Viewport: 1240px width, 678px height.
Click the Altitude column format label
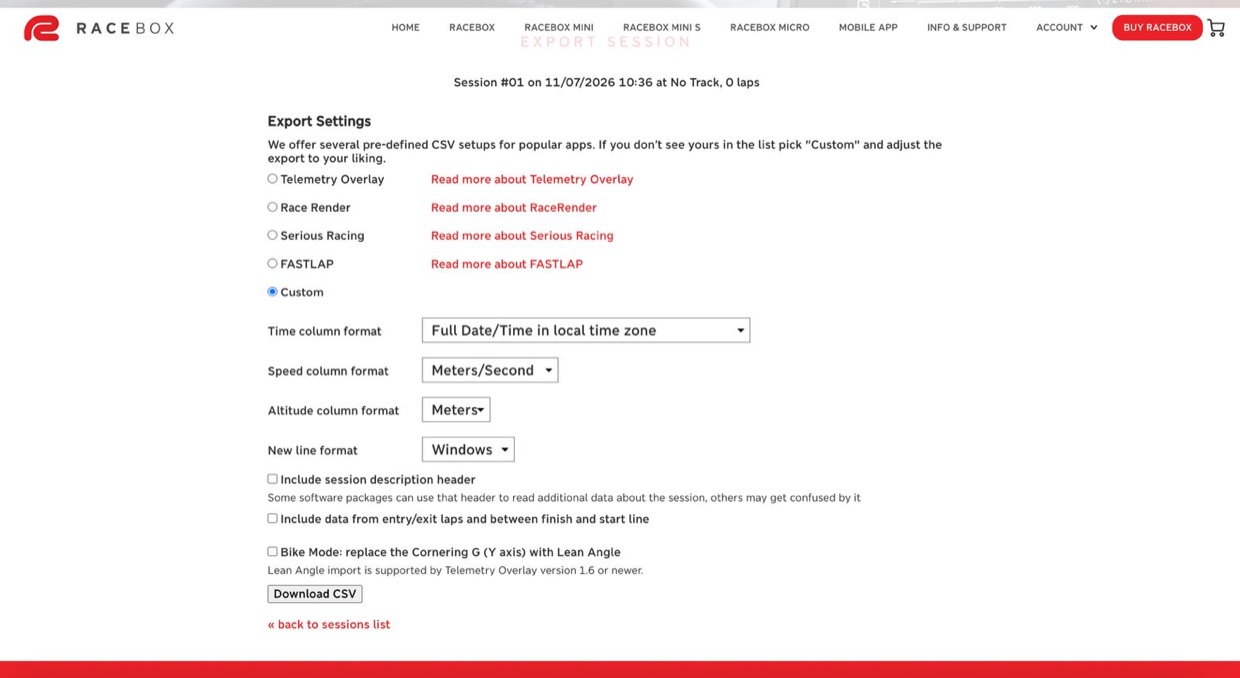click(333, 411)
